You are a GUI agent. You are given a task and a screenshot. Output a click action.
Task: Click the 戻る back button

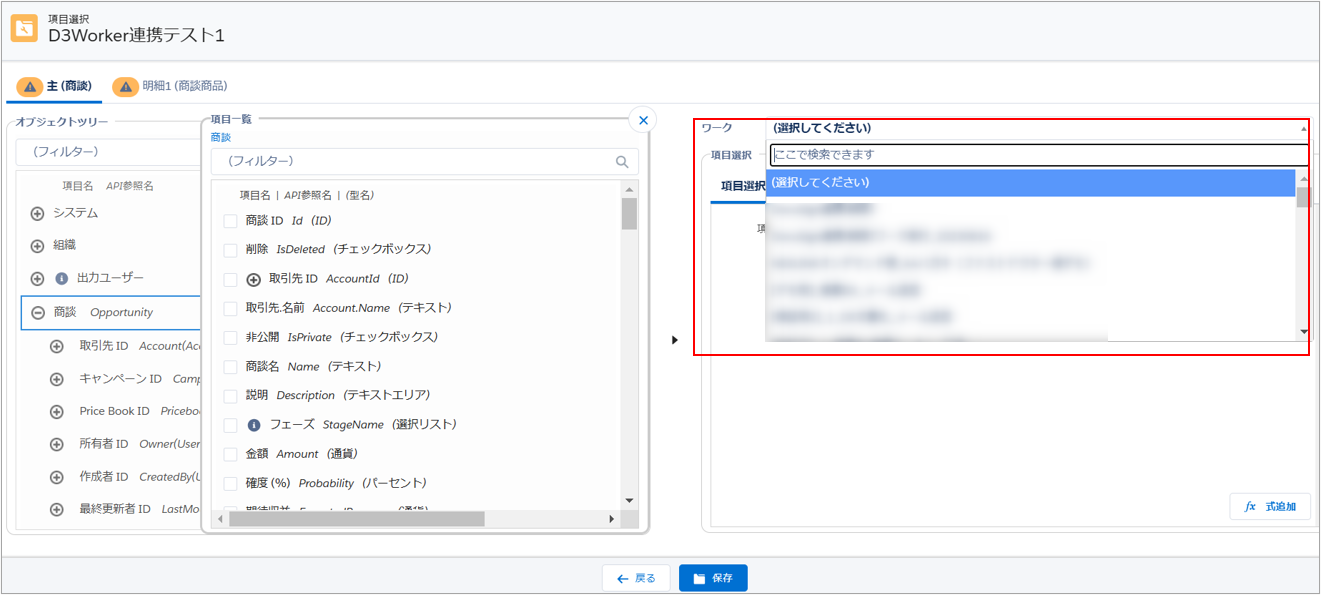[635, 578]
